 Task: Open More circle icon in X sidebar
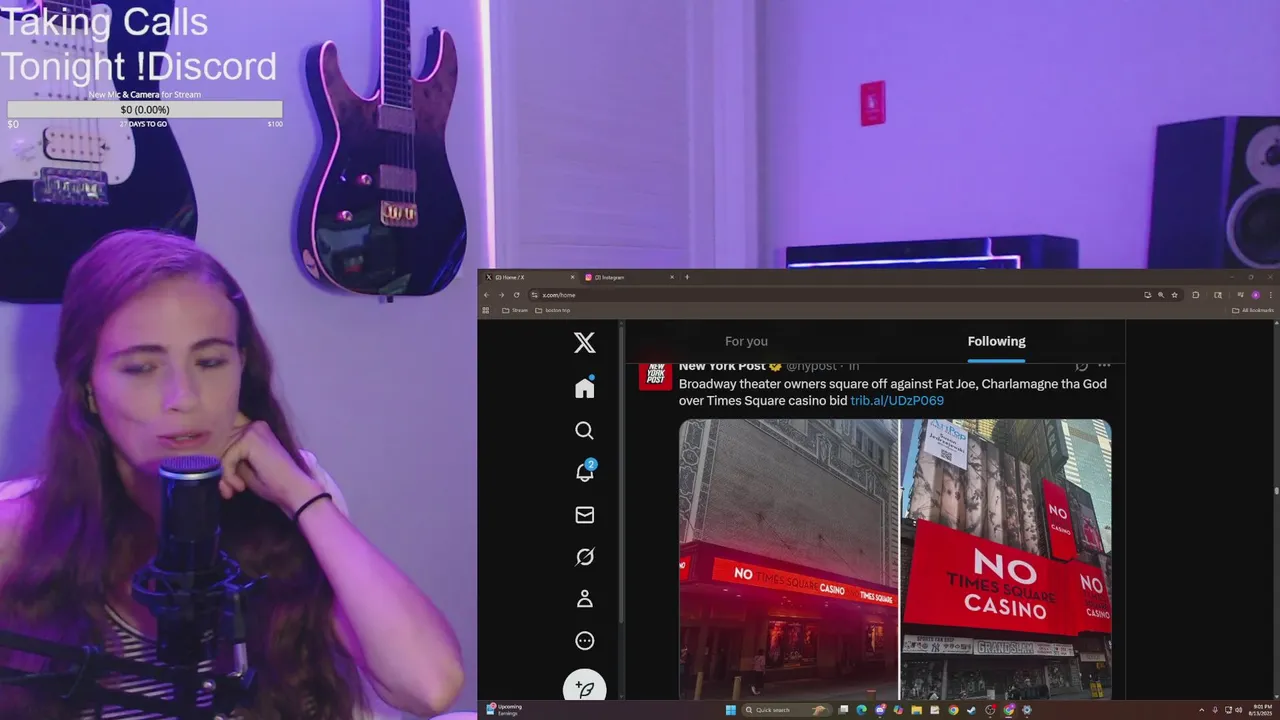point(585,641)
